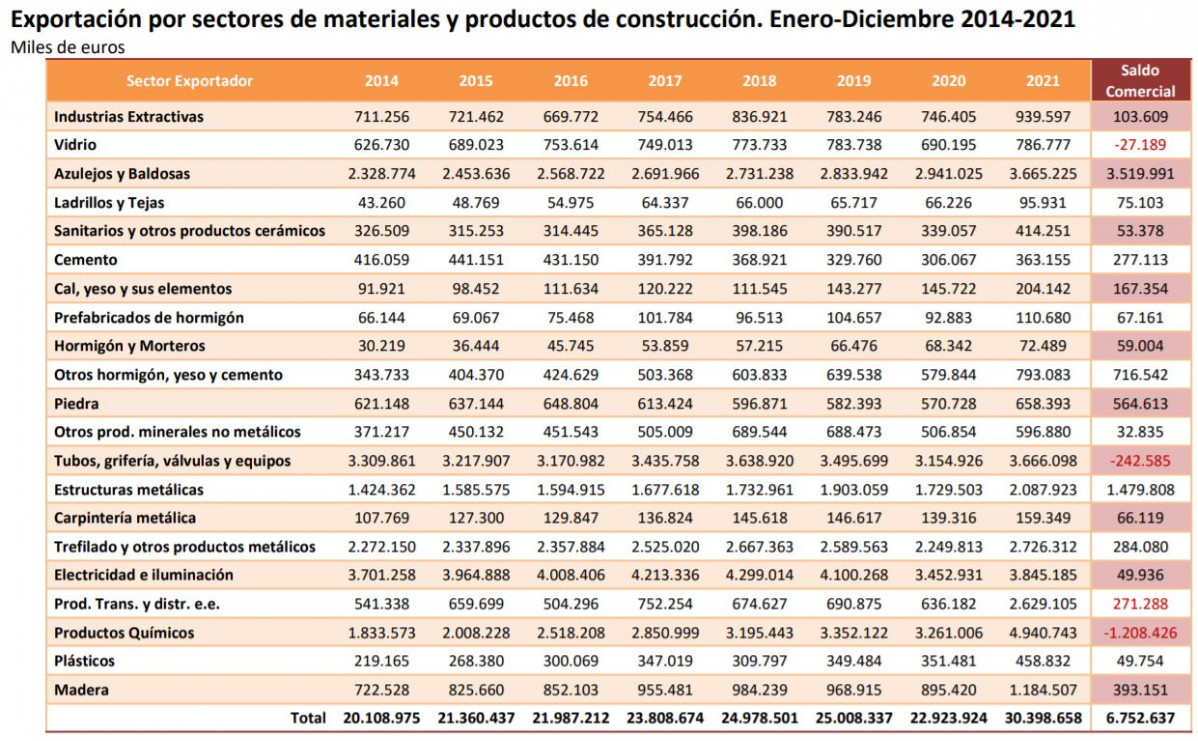Screen dimensions: 1198x741
Task: Click the 'Plásticos' row label
Action: pyautogui.click(x=84, y=661)
